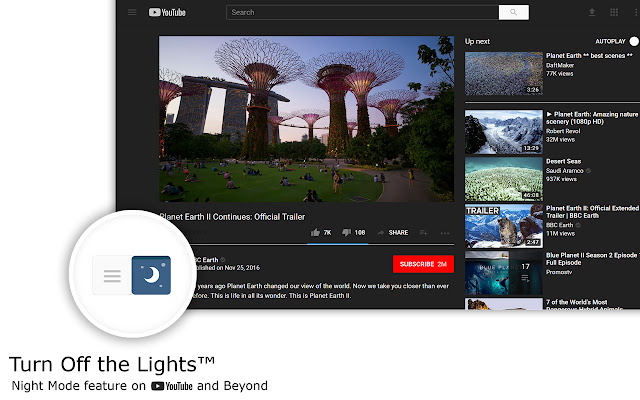Click 'Planet Earth II: Official Extended Trailer' title

click(593, 212)
